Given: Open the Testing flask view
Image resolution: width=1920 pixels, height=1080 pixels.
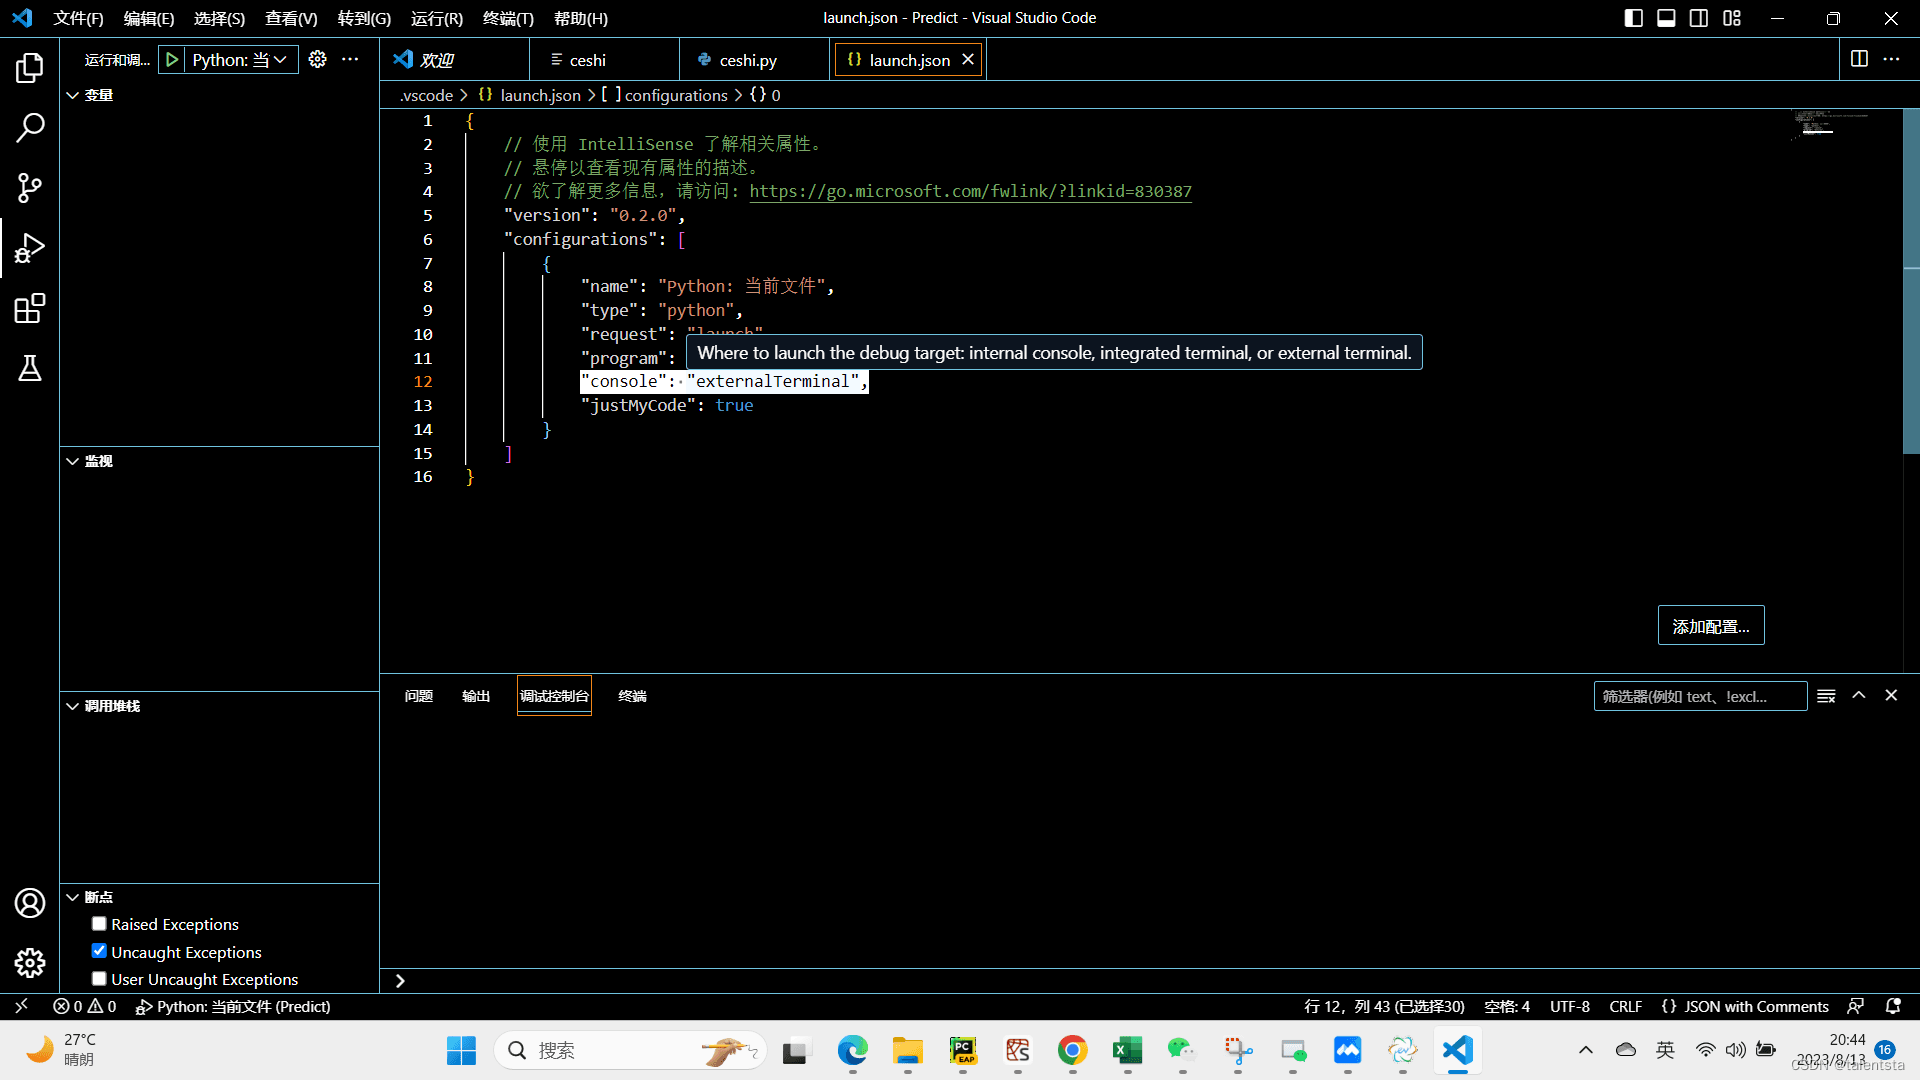Looking at the screenshot, I should [x=30, y=368].
